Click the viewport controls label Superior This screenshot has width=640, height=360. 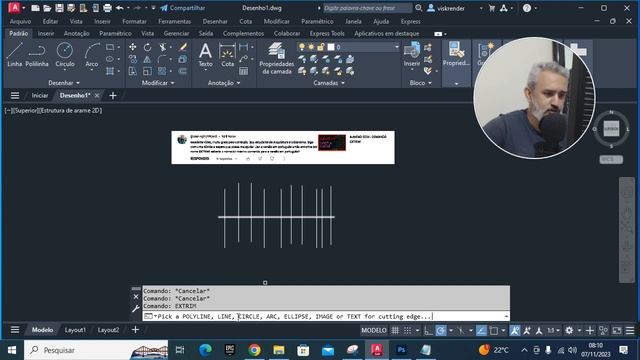pyautogui.click(x=26, y=111)
